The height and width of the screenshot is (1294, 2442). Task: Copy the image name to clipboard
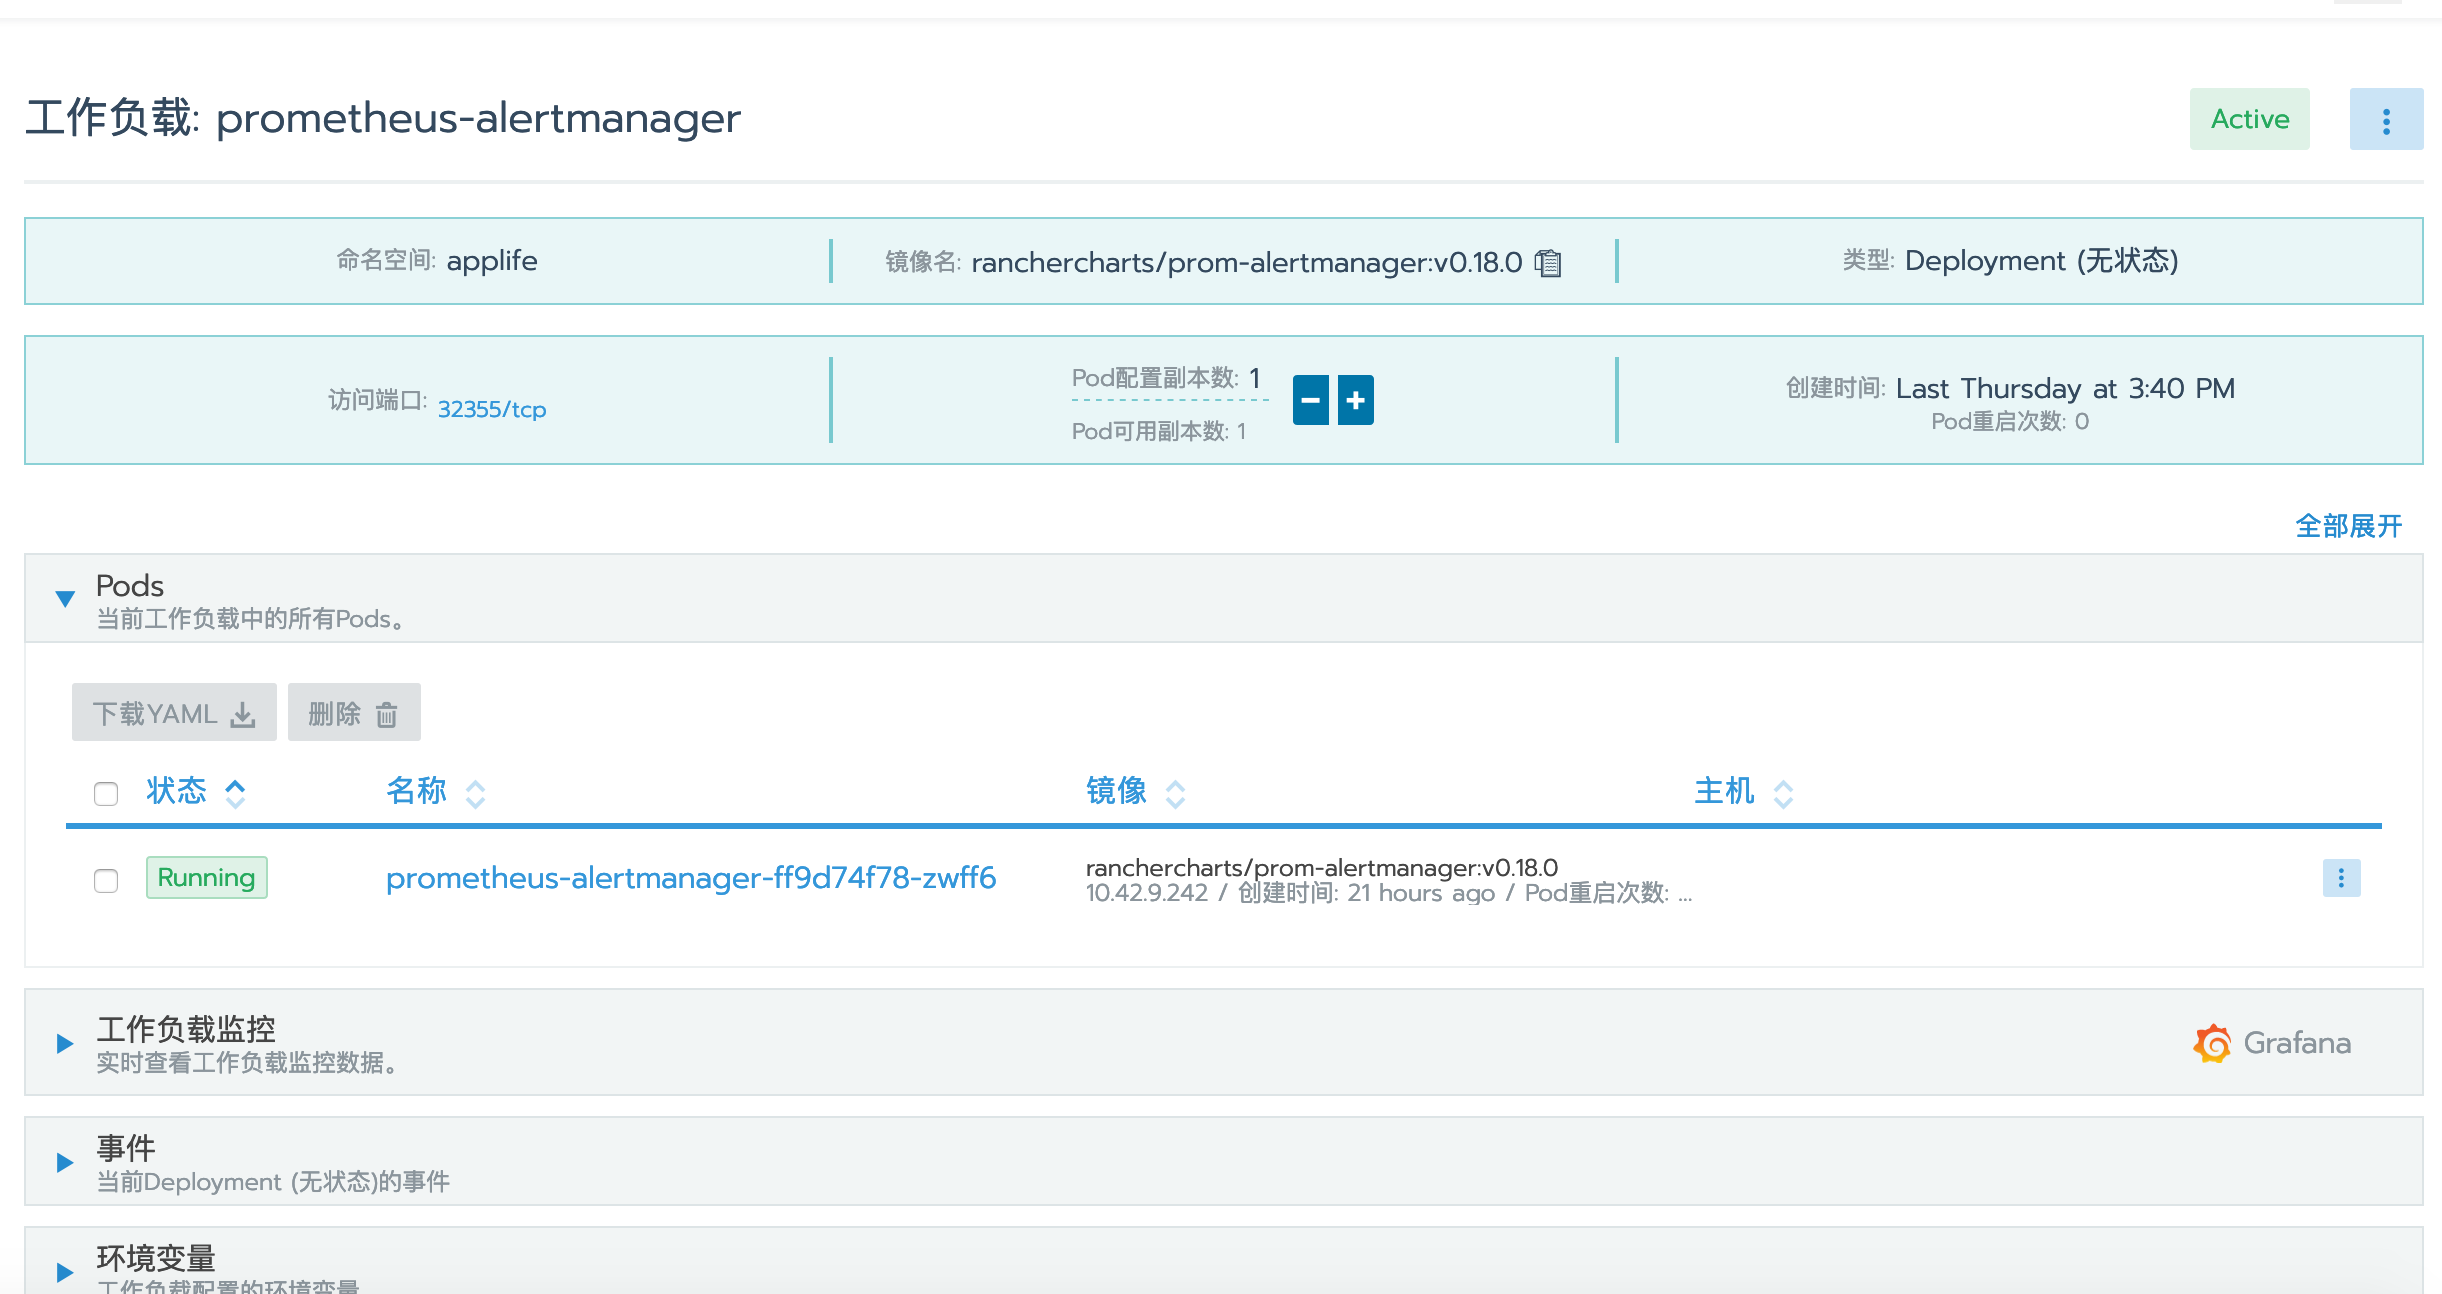[1548, 264]
